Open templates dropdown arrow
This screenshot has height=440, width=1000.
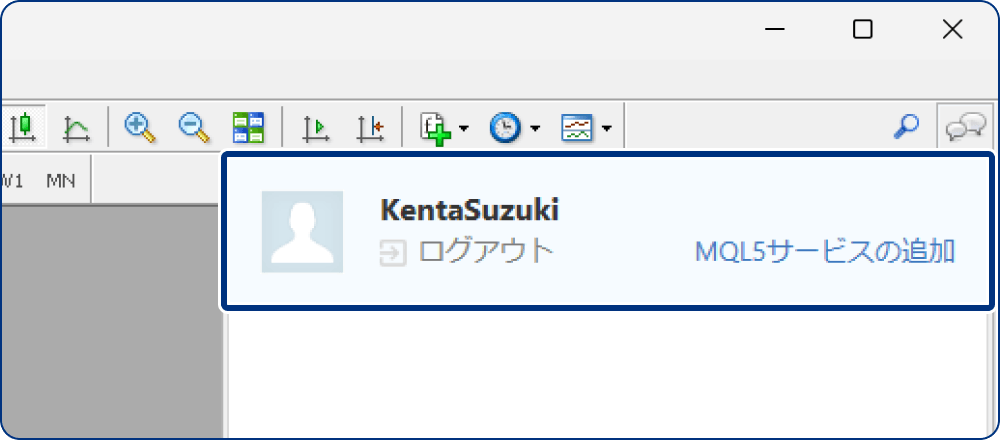[x=607, y=129]
